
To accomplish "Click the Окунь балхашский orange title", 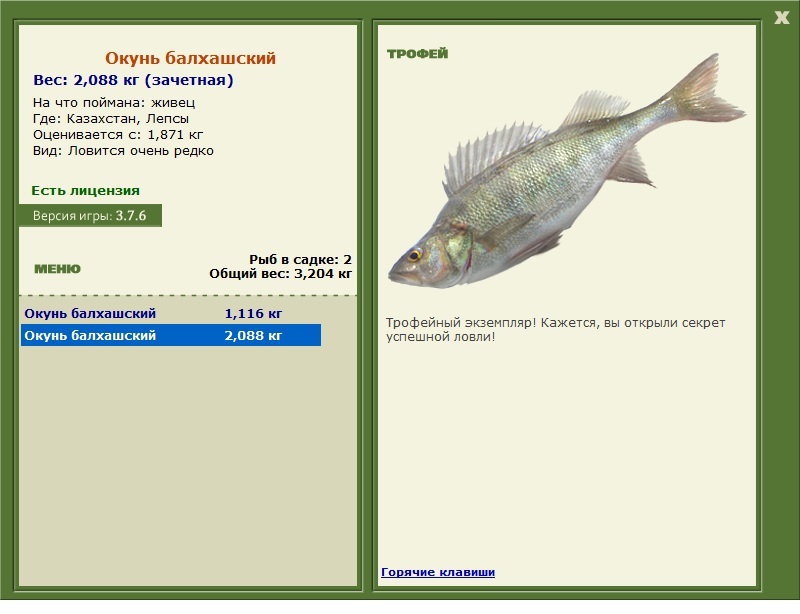I will tap(190, 58).
